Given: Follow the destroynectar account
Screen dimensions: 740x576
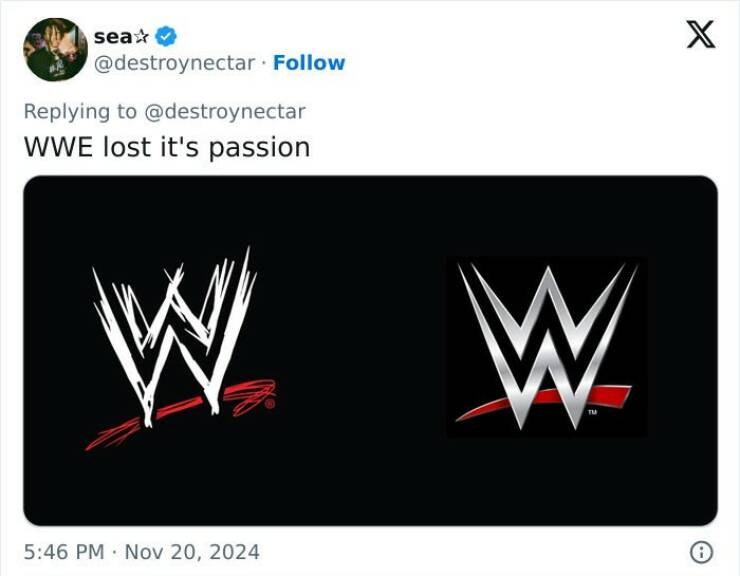Looking at the screenshot, I should click(309, 62).
